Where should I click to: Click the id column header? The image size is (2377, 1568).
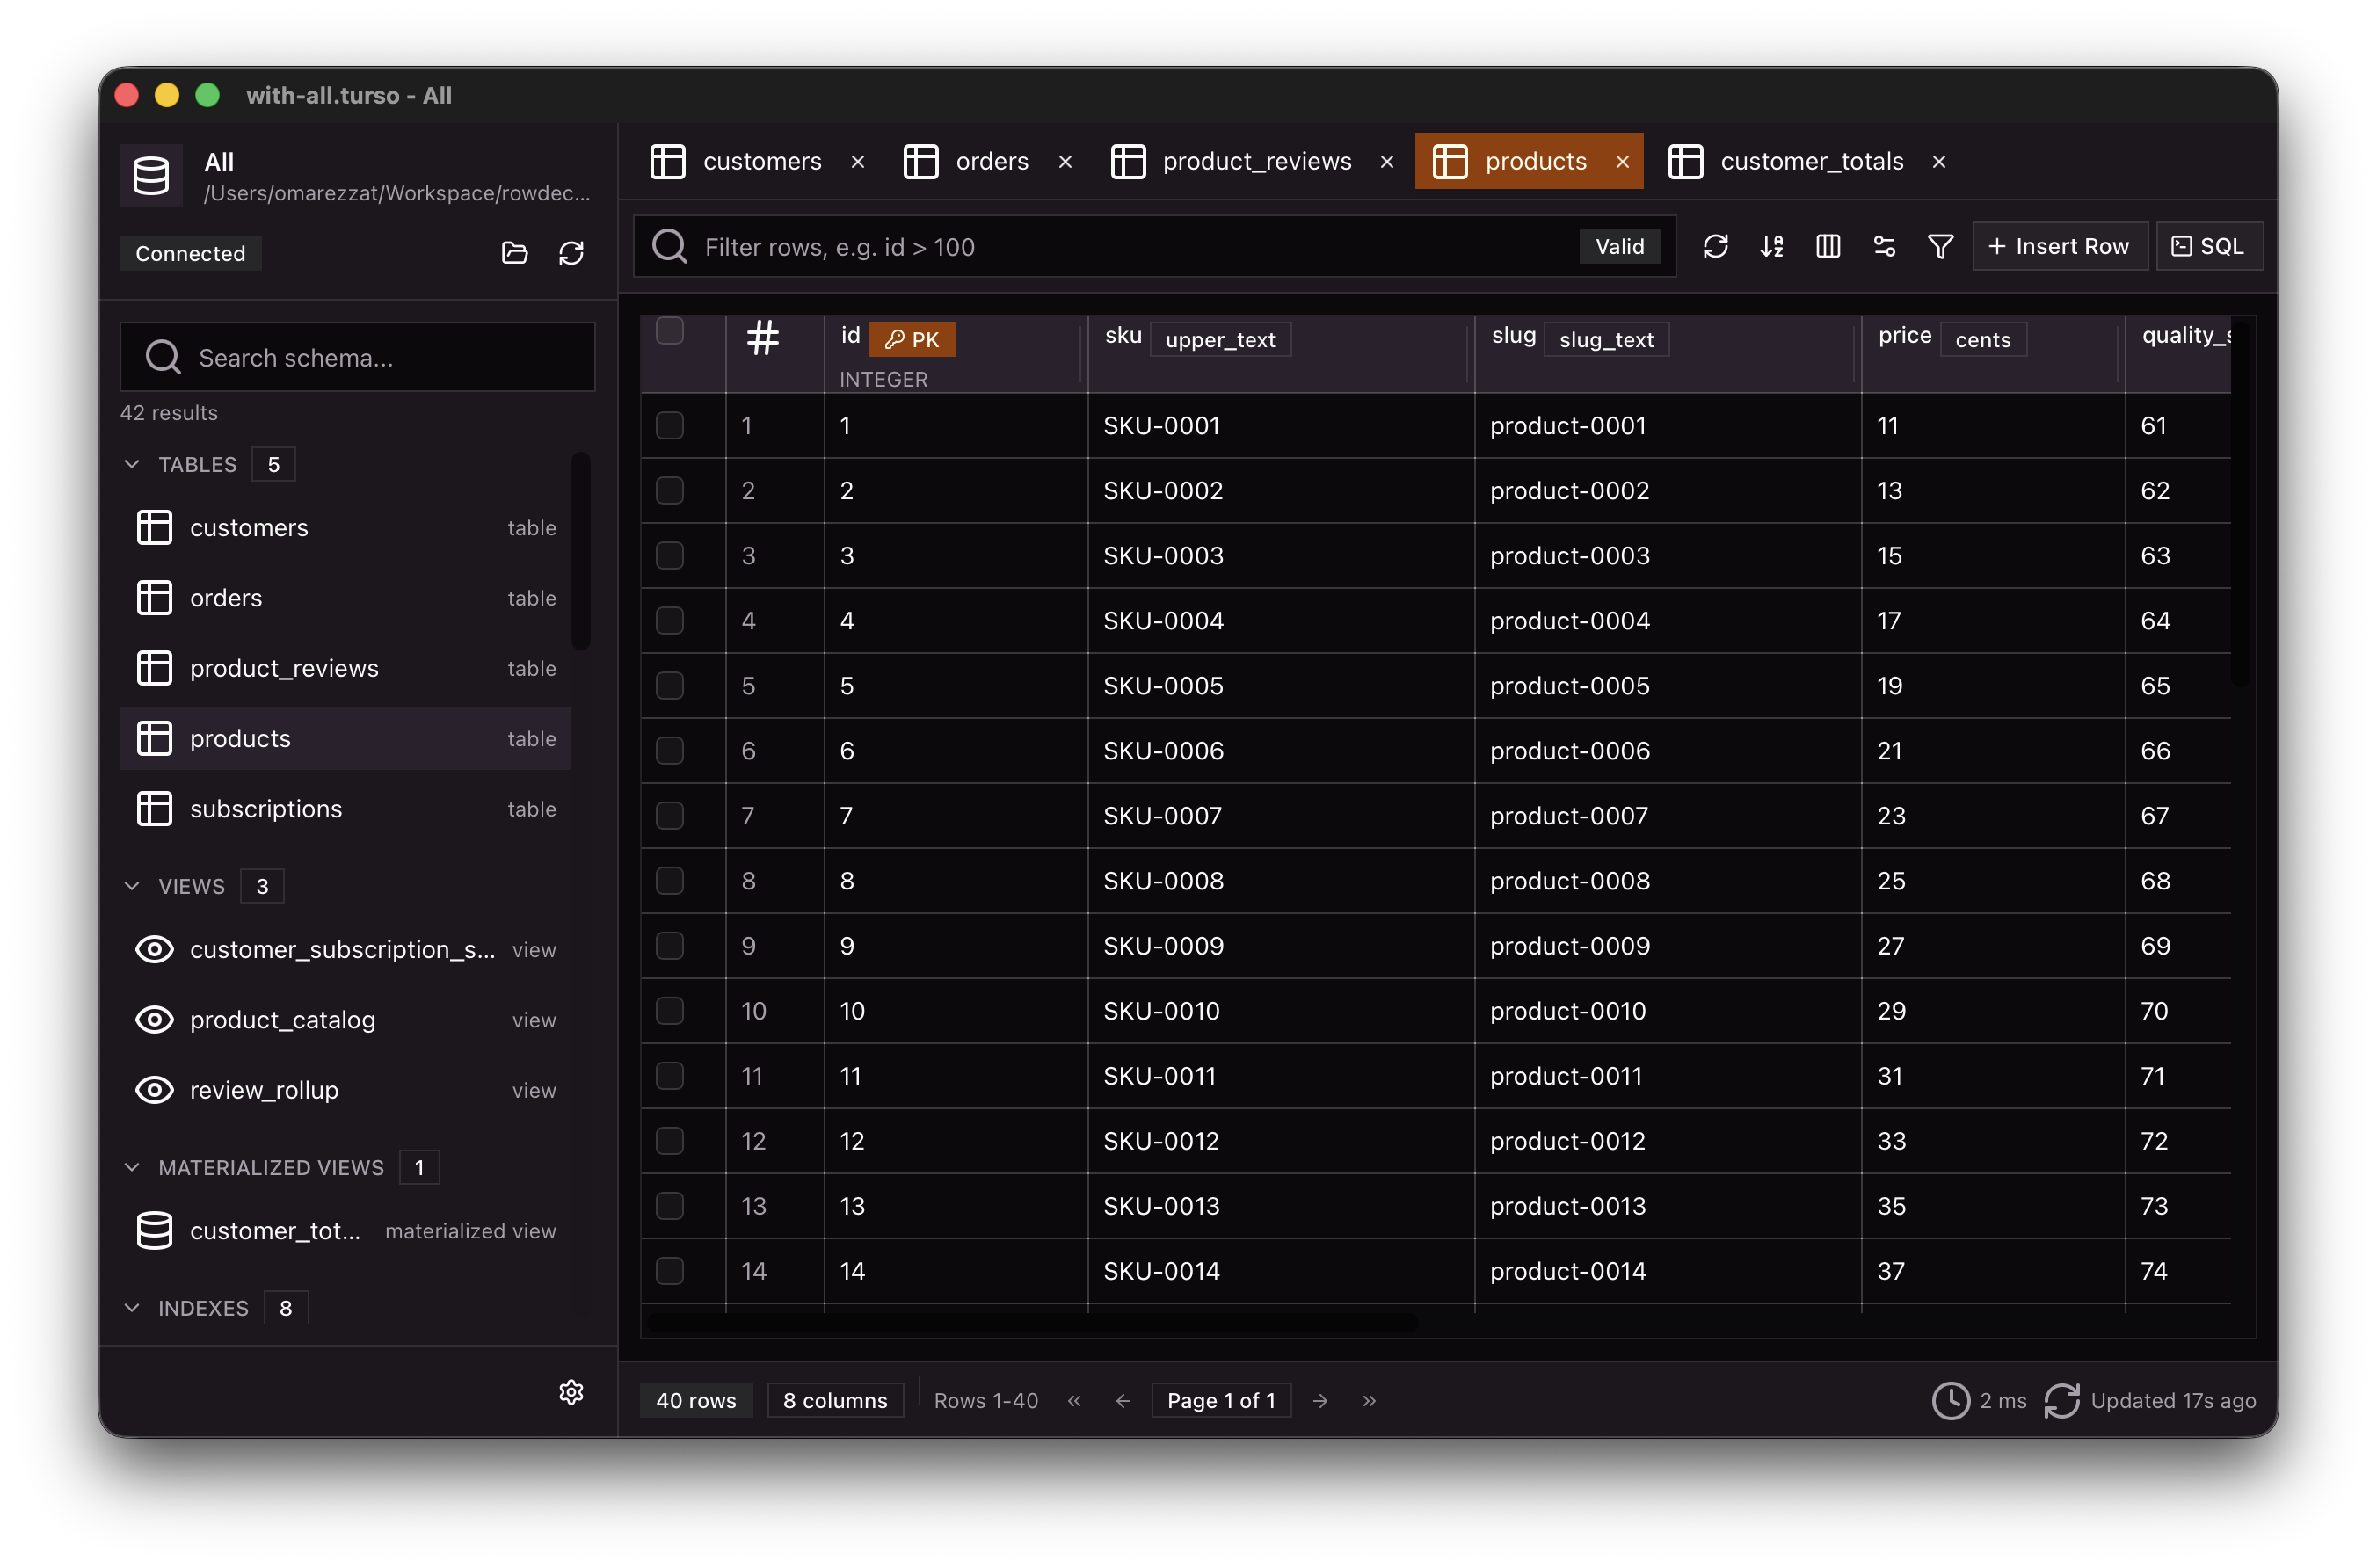pos(955,354)
